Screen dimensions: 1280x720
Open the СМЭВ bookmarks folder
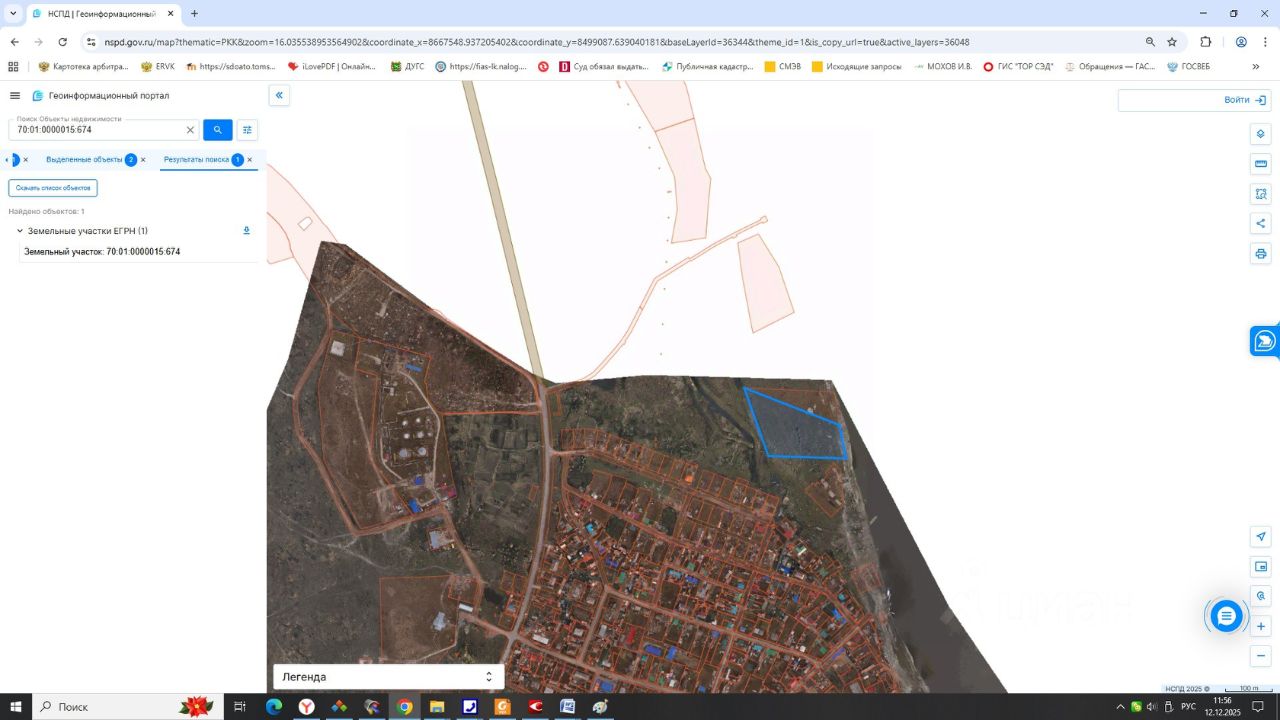point(783,67)
